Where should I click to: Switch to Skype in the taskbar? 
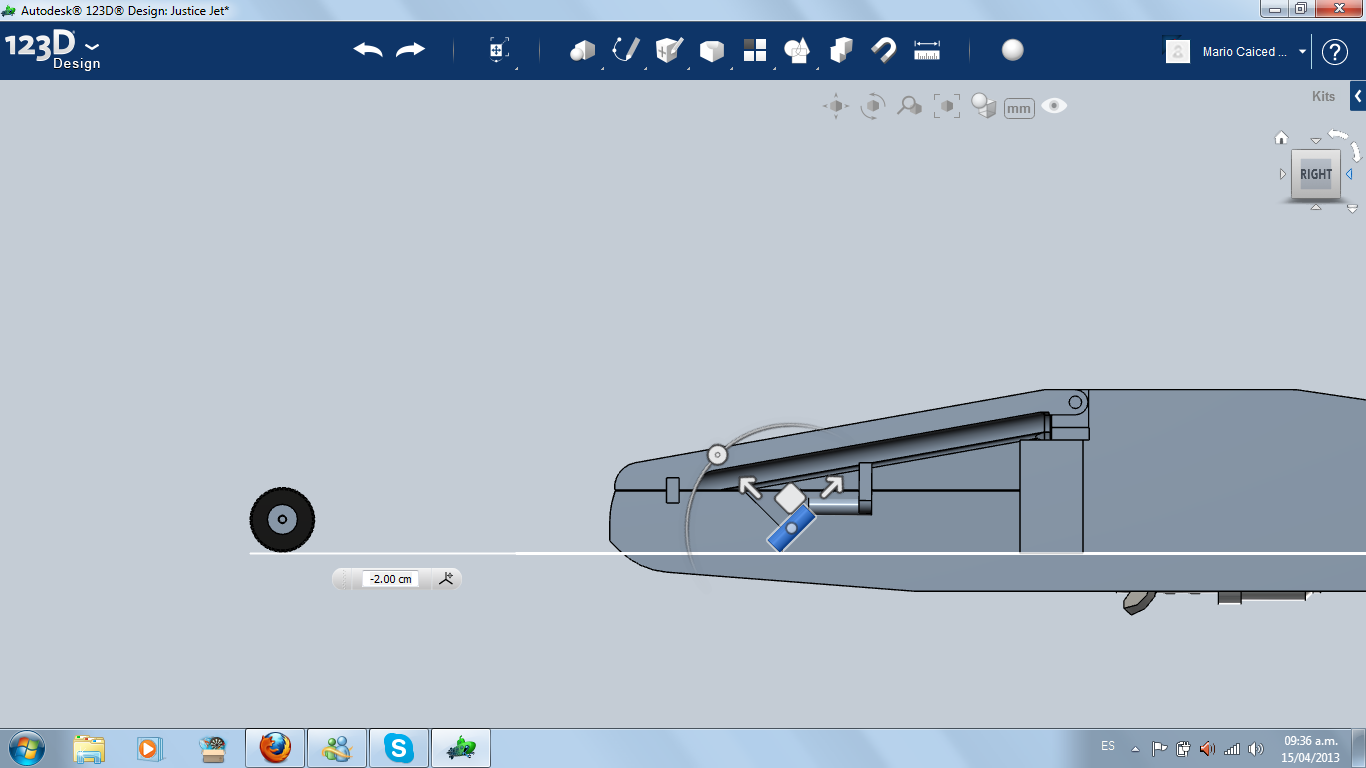(x=399, y=748)
